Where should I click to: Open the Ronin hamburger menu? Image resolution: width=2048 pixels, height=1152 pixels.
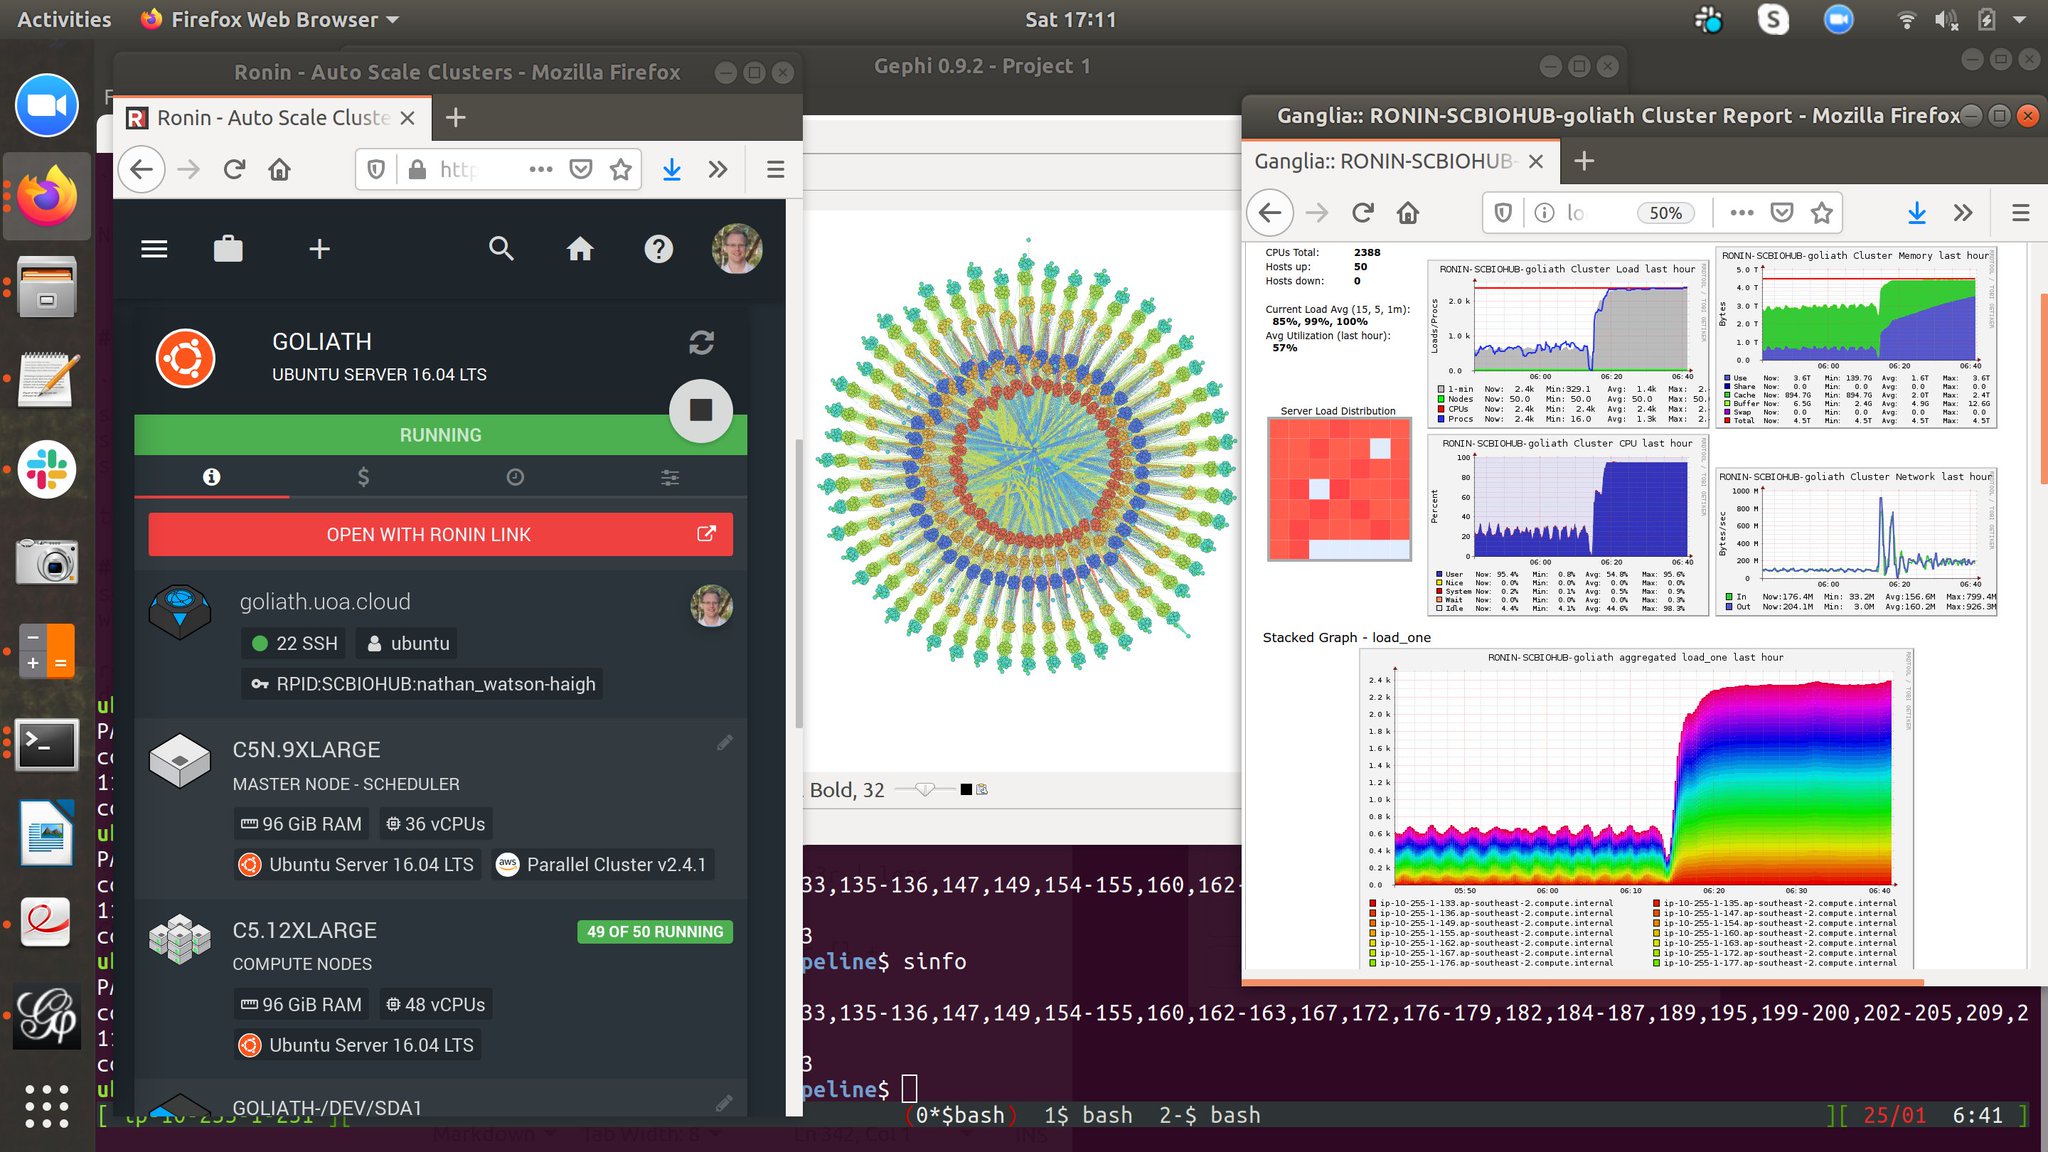pos(154,249)
